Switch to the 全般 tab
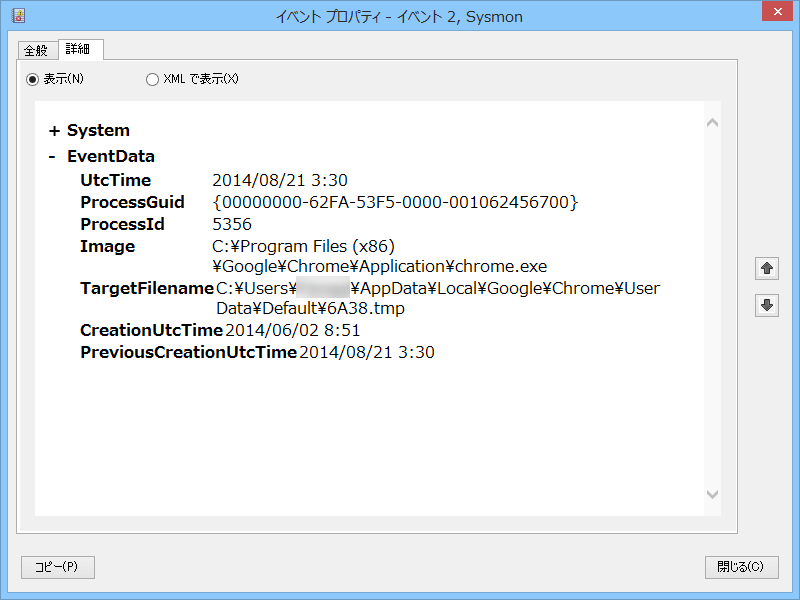This screenshot has width=800, height=600. (x=37, y=49)
